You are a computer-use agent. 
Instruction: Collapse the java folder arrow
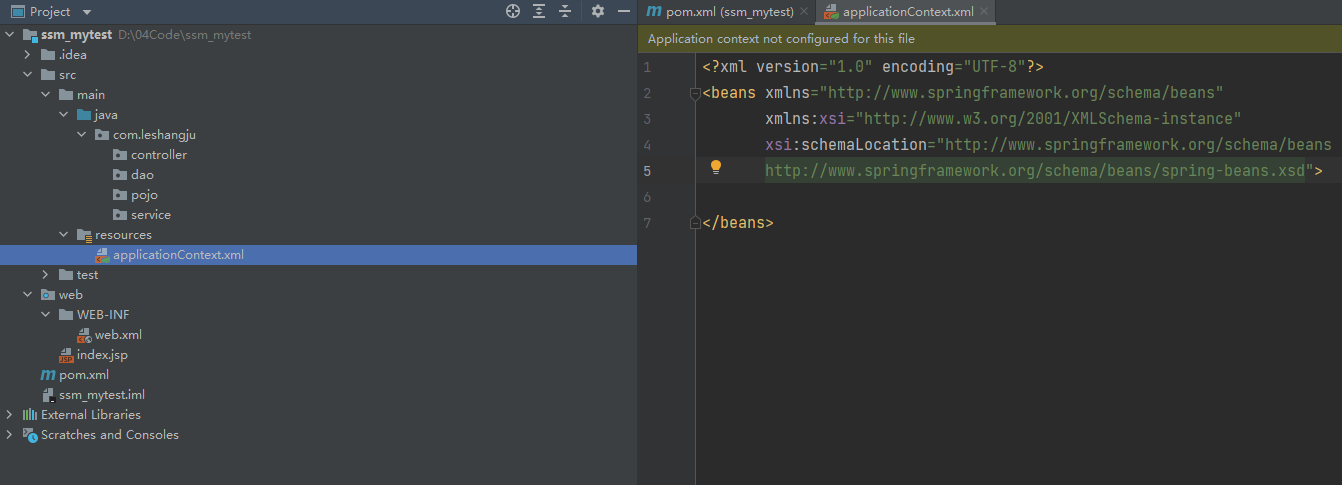coord(64,115)
